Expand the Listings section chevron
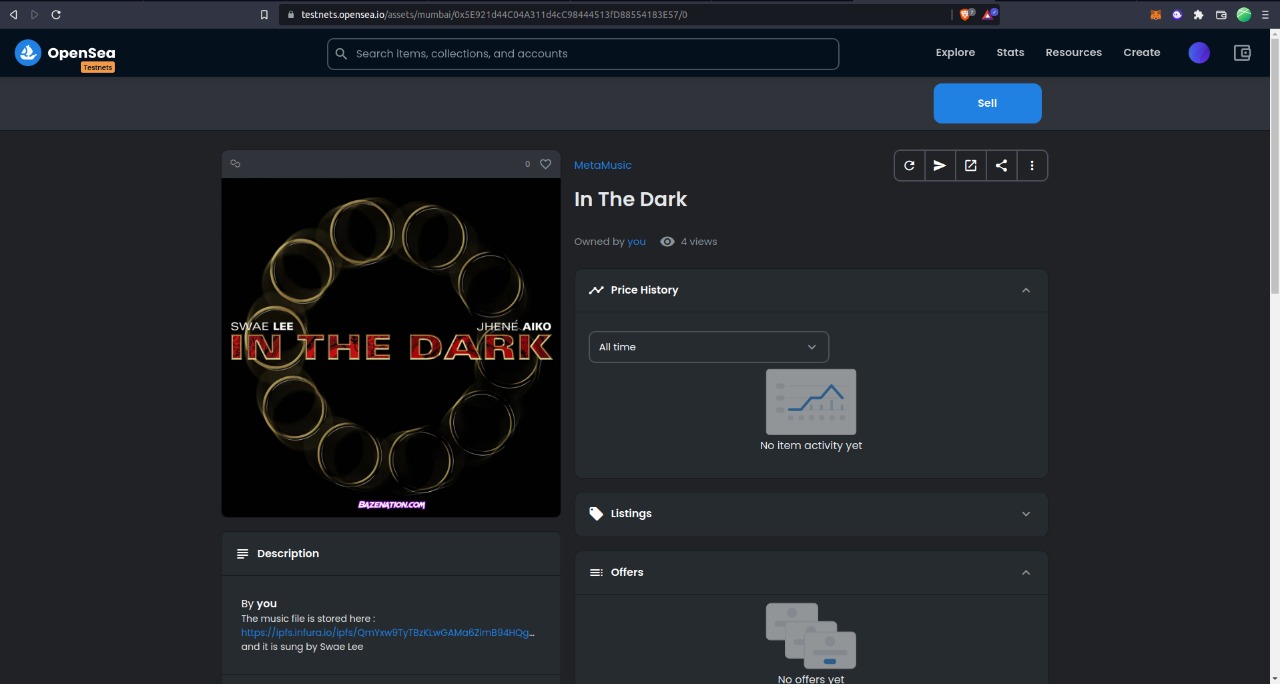 pyautogui.click(x=1025, y=514)
